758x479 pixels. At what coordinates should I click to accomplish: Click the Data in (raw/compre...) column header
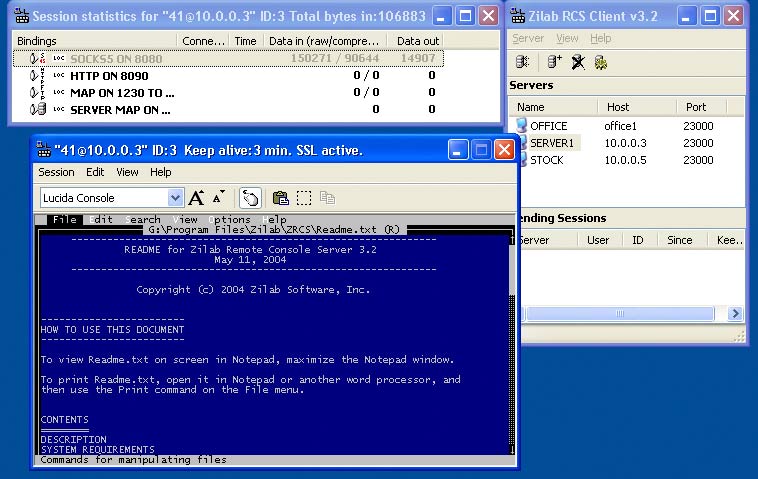325,41
